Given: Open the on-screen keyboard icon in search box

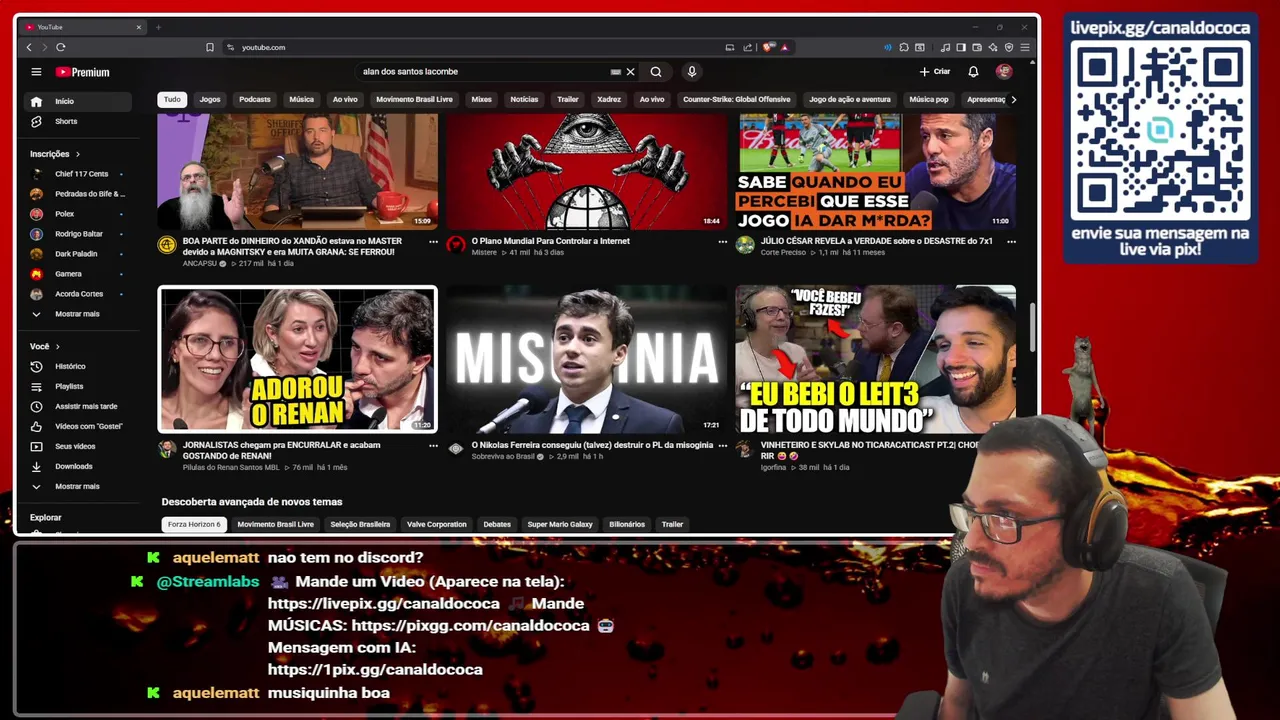Looking at the screenshot, I should (616, 72).
